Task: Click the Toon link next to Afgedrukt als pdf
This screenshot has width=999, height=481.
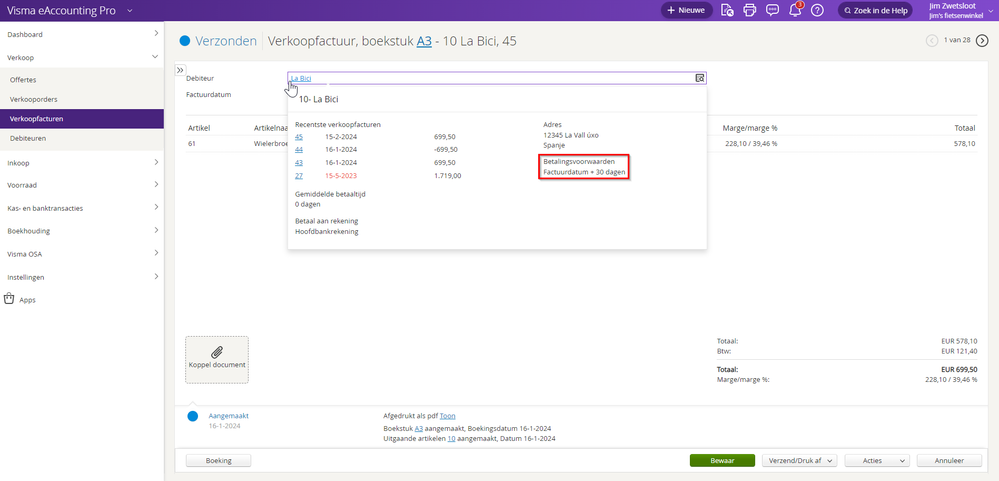Action: [447, 415]
